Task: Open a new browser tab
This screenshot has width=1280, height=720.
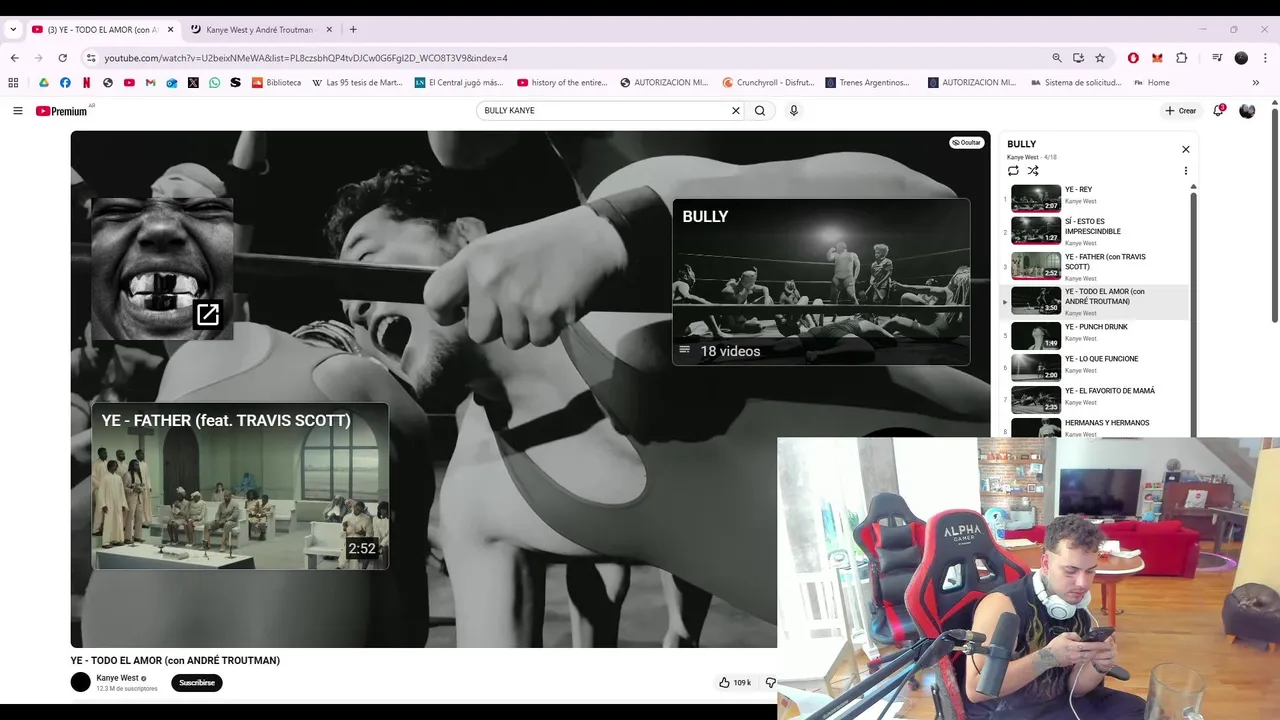Action: [353, 30]
